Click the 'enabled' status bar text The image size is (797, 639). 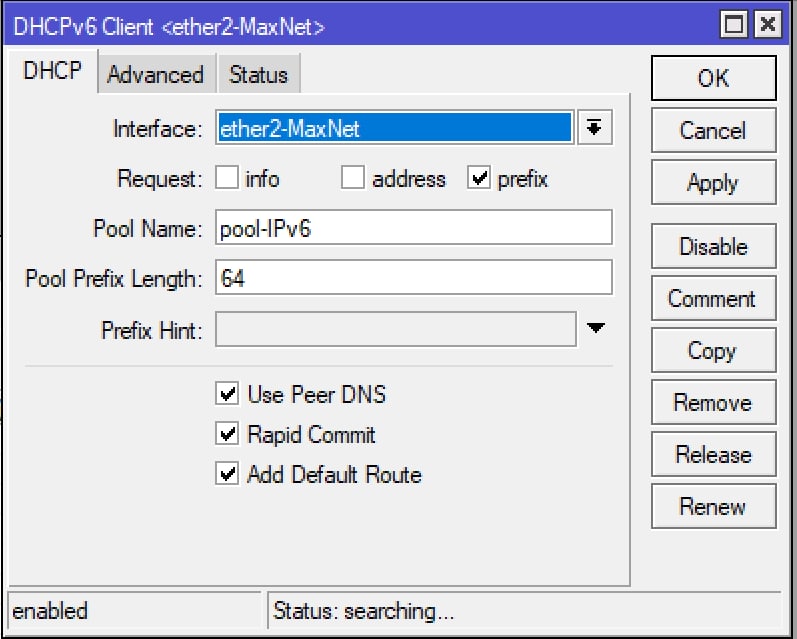click(50, 611)
